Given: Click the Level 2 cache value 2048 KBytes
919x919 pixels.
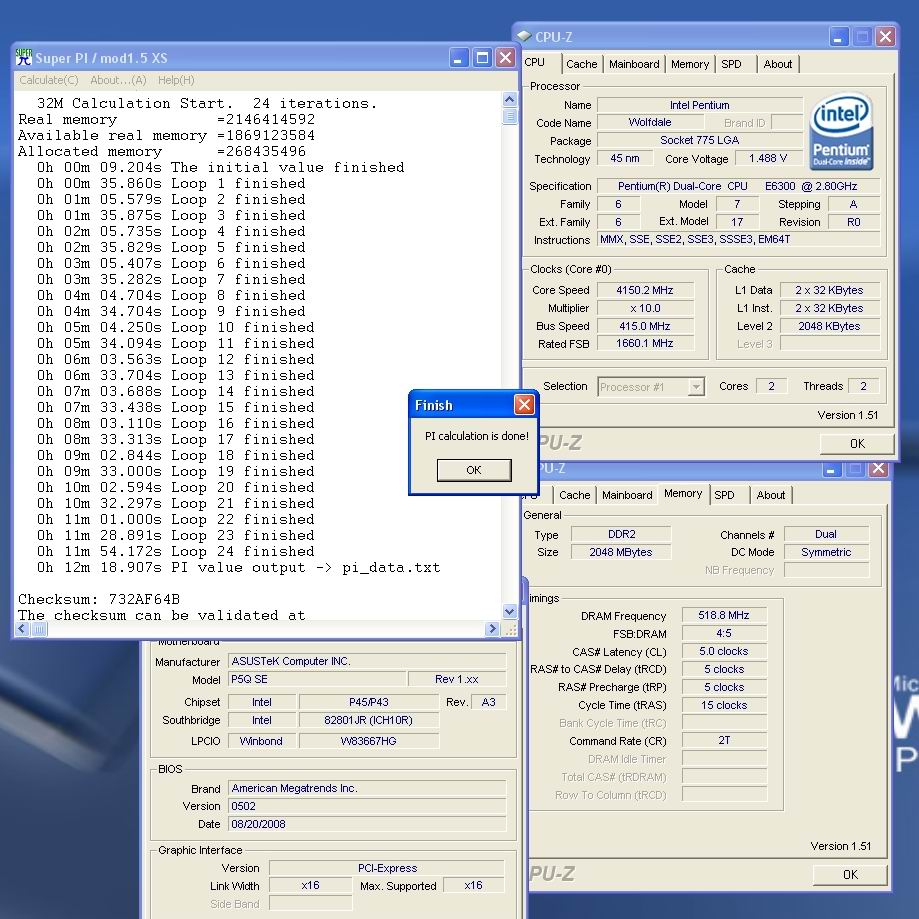Looking at the screenshot, I should click(x=829, y=326).
